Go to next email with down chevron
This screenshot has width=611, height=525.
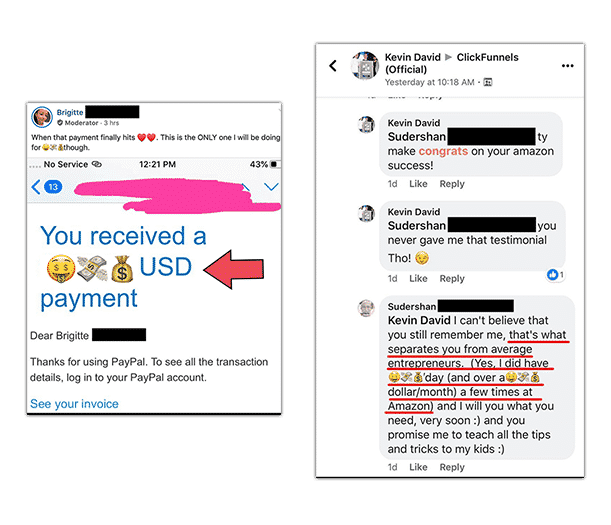click(x=271, y=187)
